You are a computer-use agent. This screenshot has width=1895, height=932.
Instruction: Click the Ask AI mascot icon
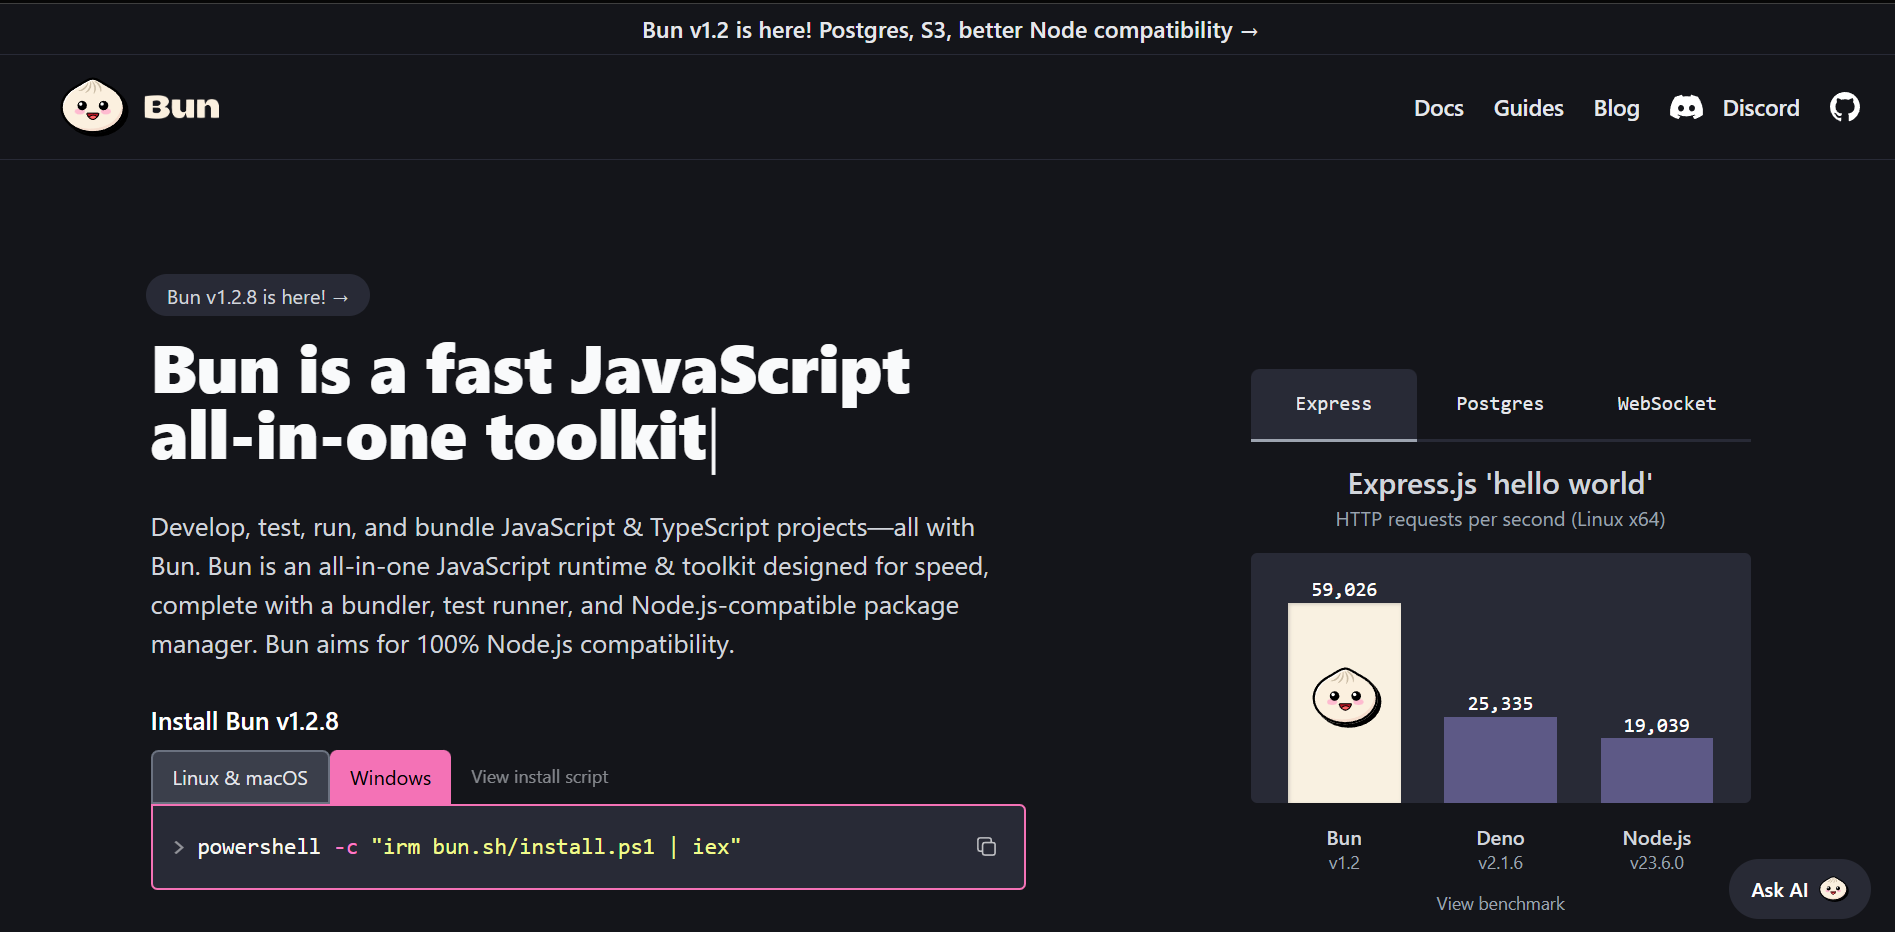pyautogui.click(x=1833, y=889)
